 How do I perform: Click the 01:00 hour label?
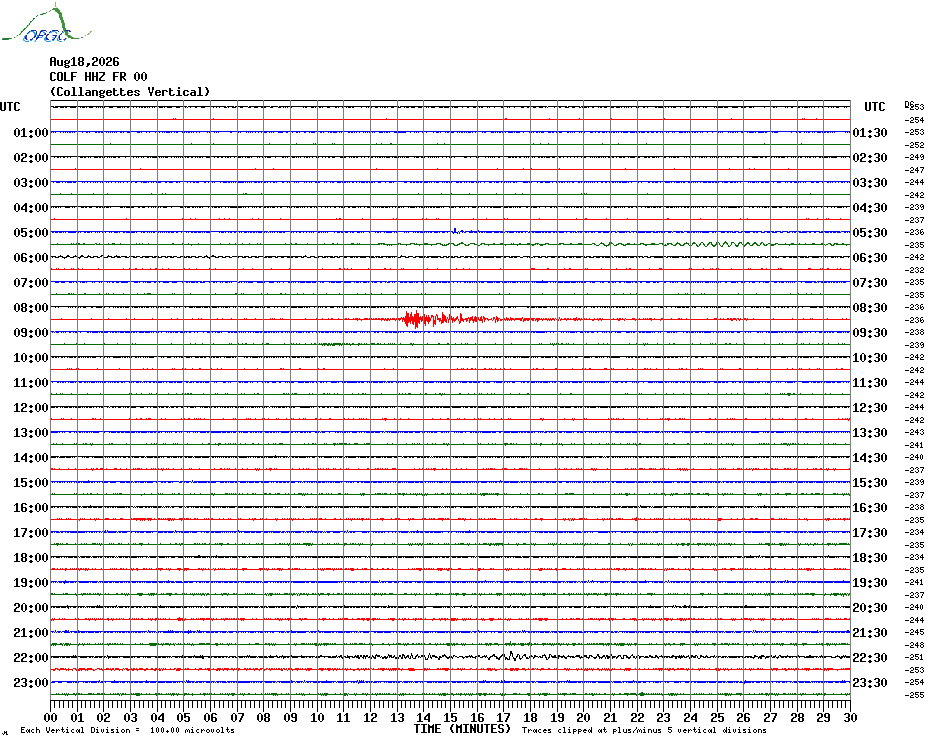point(31,132)
